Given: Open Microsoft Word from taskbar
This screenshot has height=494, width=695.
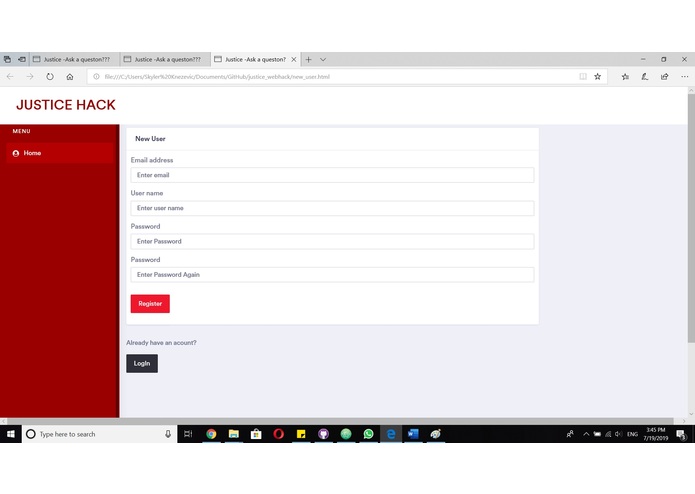Looking at the screenshot, I should point(413,434).
